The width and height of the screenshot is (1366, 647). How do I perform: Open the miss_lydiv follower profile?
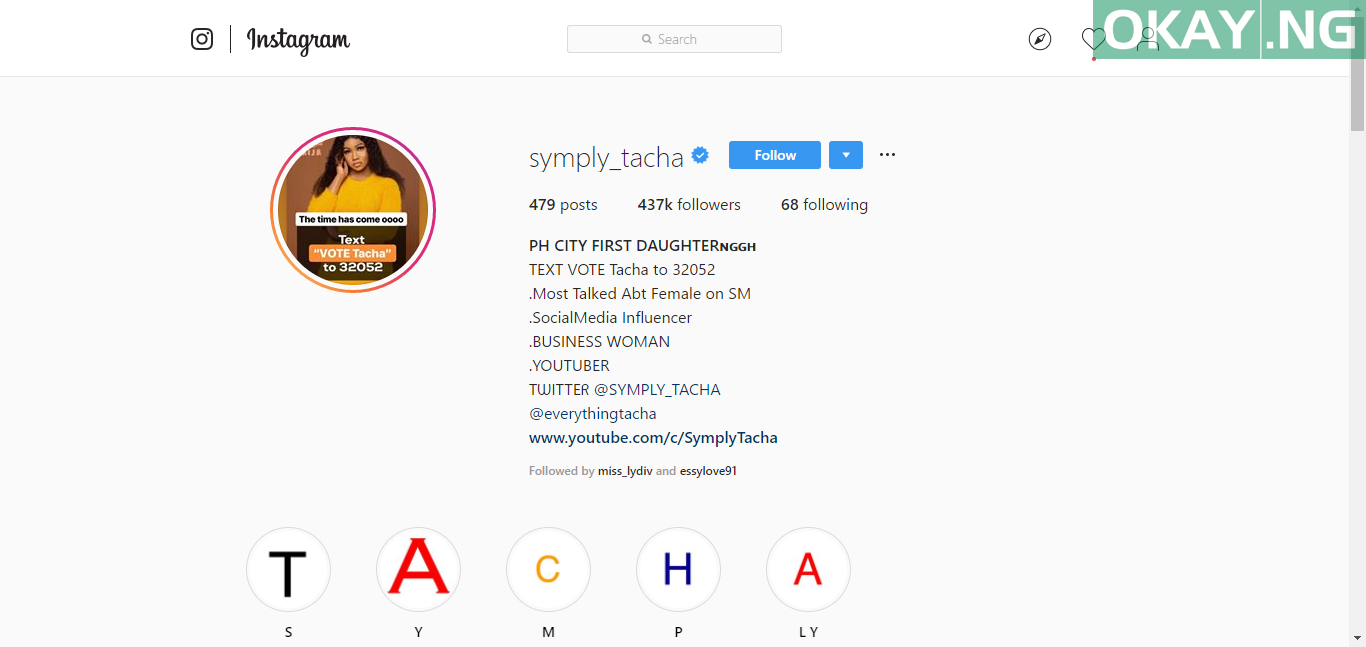click(x=625, y=471)
